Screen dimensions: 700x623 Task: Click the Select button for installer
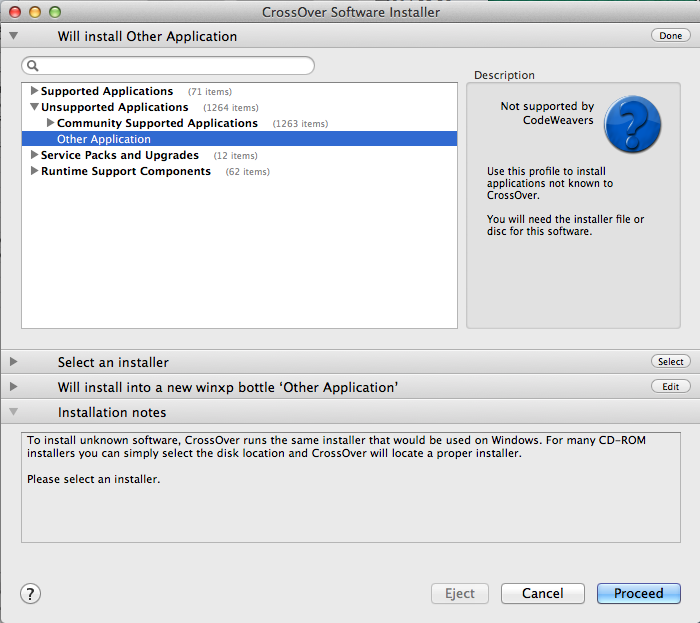pyautogui.click(x=671, y=361)
